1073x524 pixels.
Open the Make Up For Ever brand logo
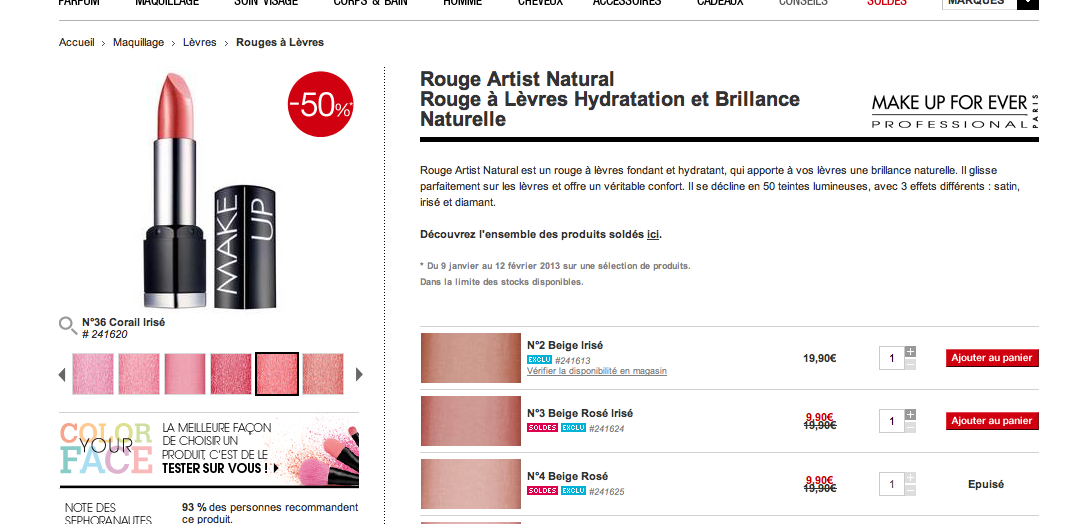[x=955, y=112]
